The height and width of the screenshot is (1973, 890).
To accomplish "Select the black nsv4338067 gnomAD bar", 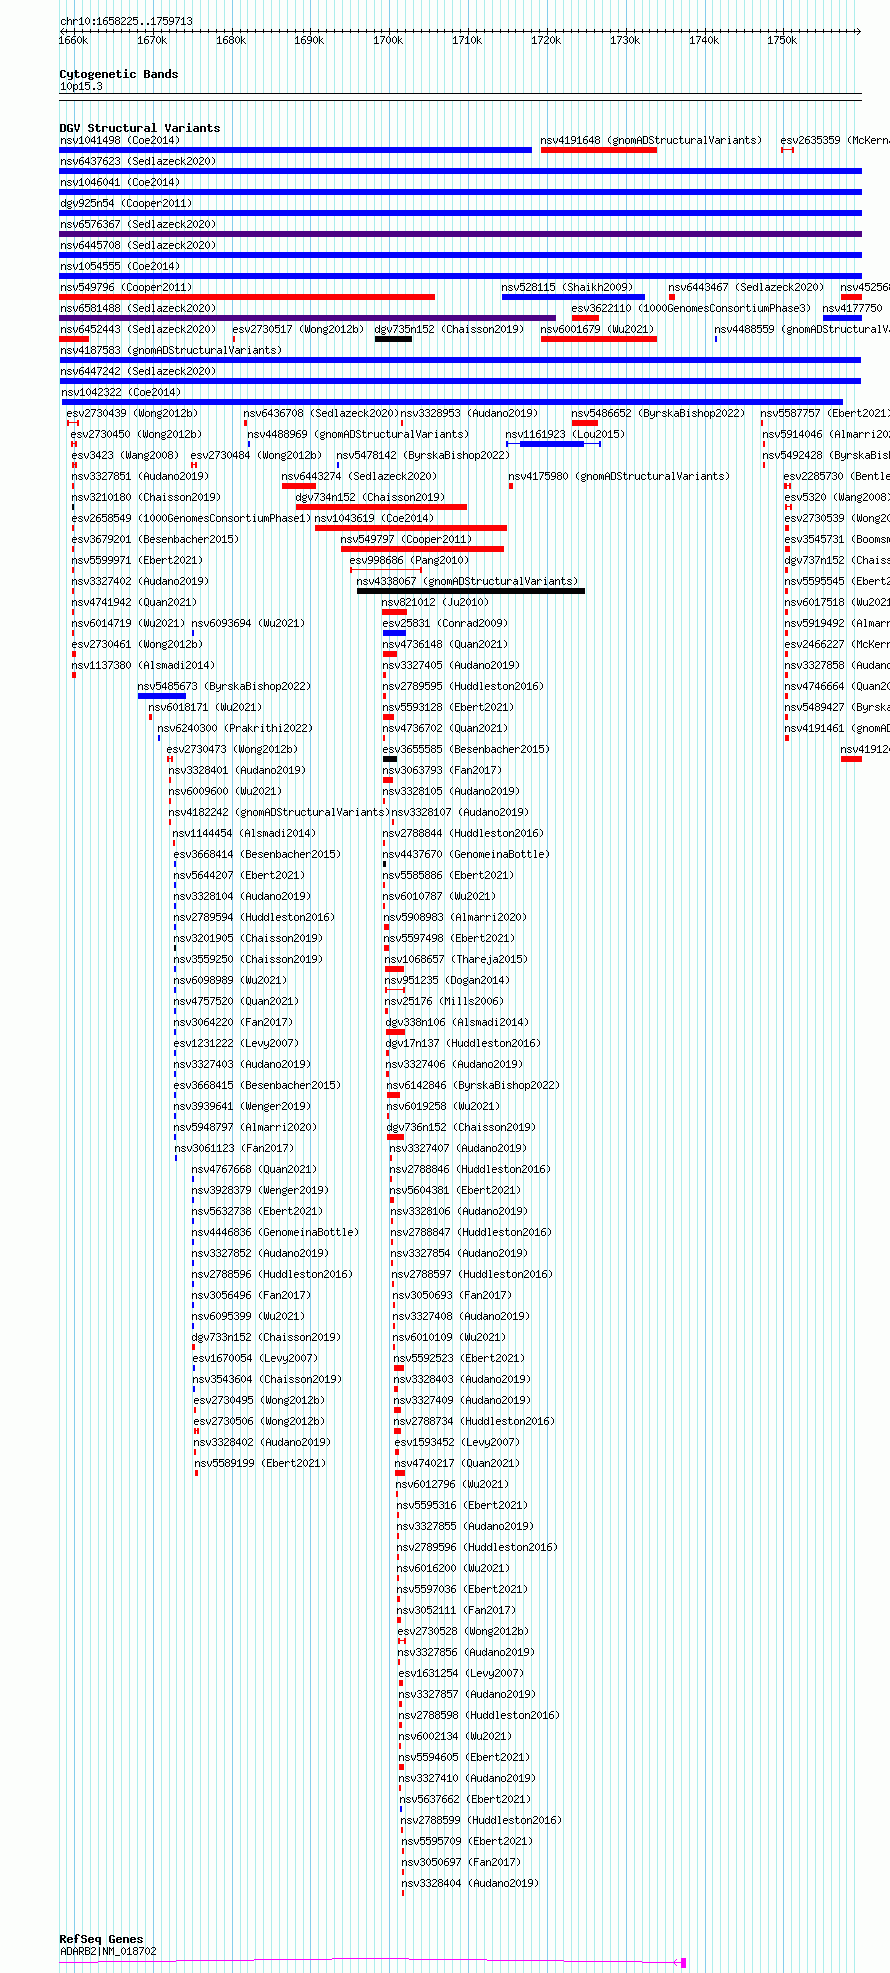I will (471, 591).
